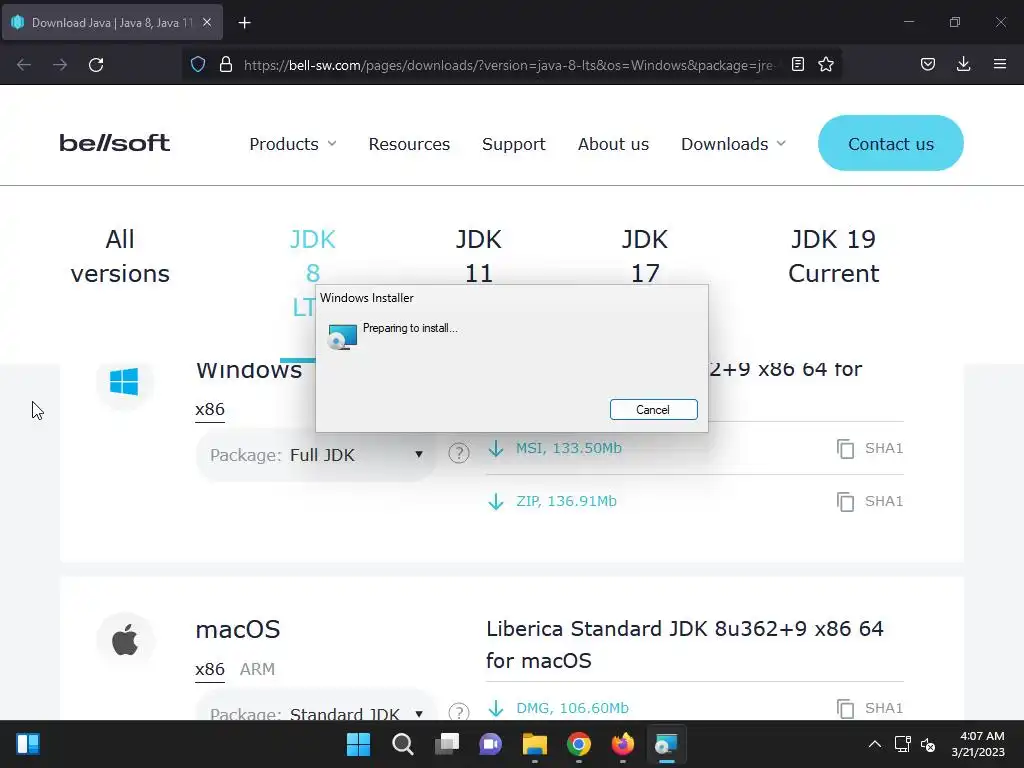The width and height of the screenshot is (1024, 768).
Task: Go to the bellsoft logo homepage
Action: point(114,143)
